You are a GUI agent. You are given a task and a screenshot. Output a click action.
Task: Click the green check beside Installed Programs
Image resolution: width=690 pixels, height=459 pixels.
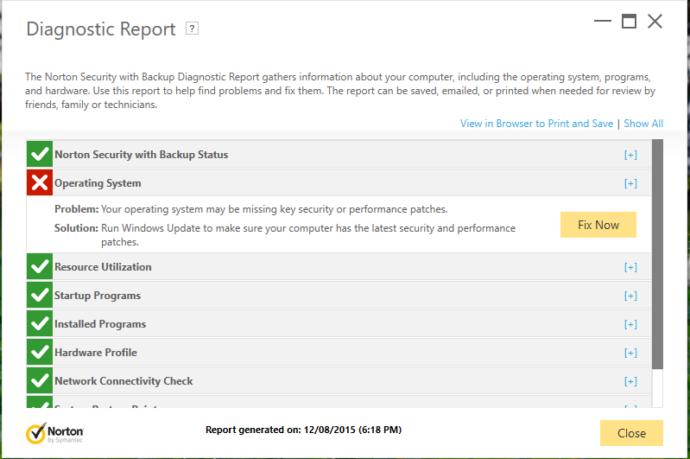(x=40, y=323)
